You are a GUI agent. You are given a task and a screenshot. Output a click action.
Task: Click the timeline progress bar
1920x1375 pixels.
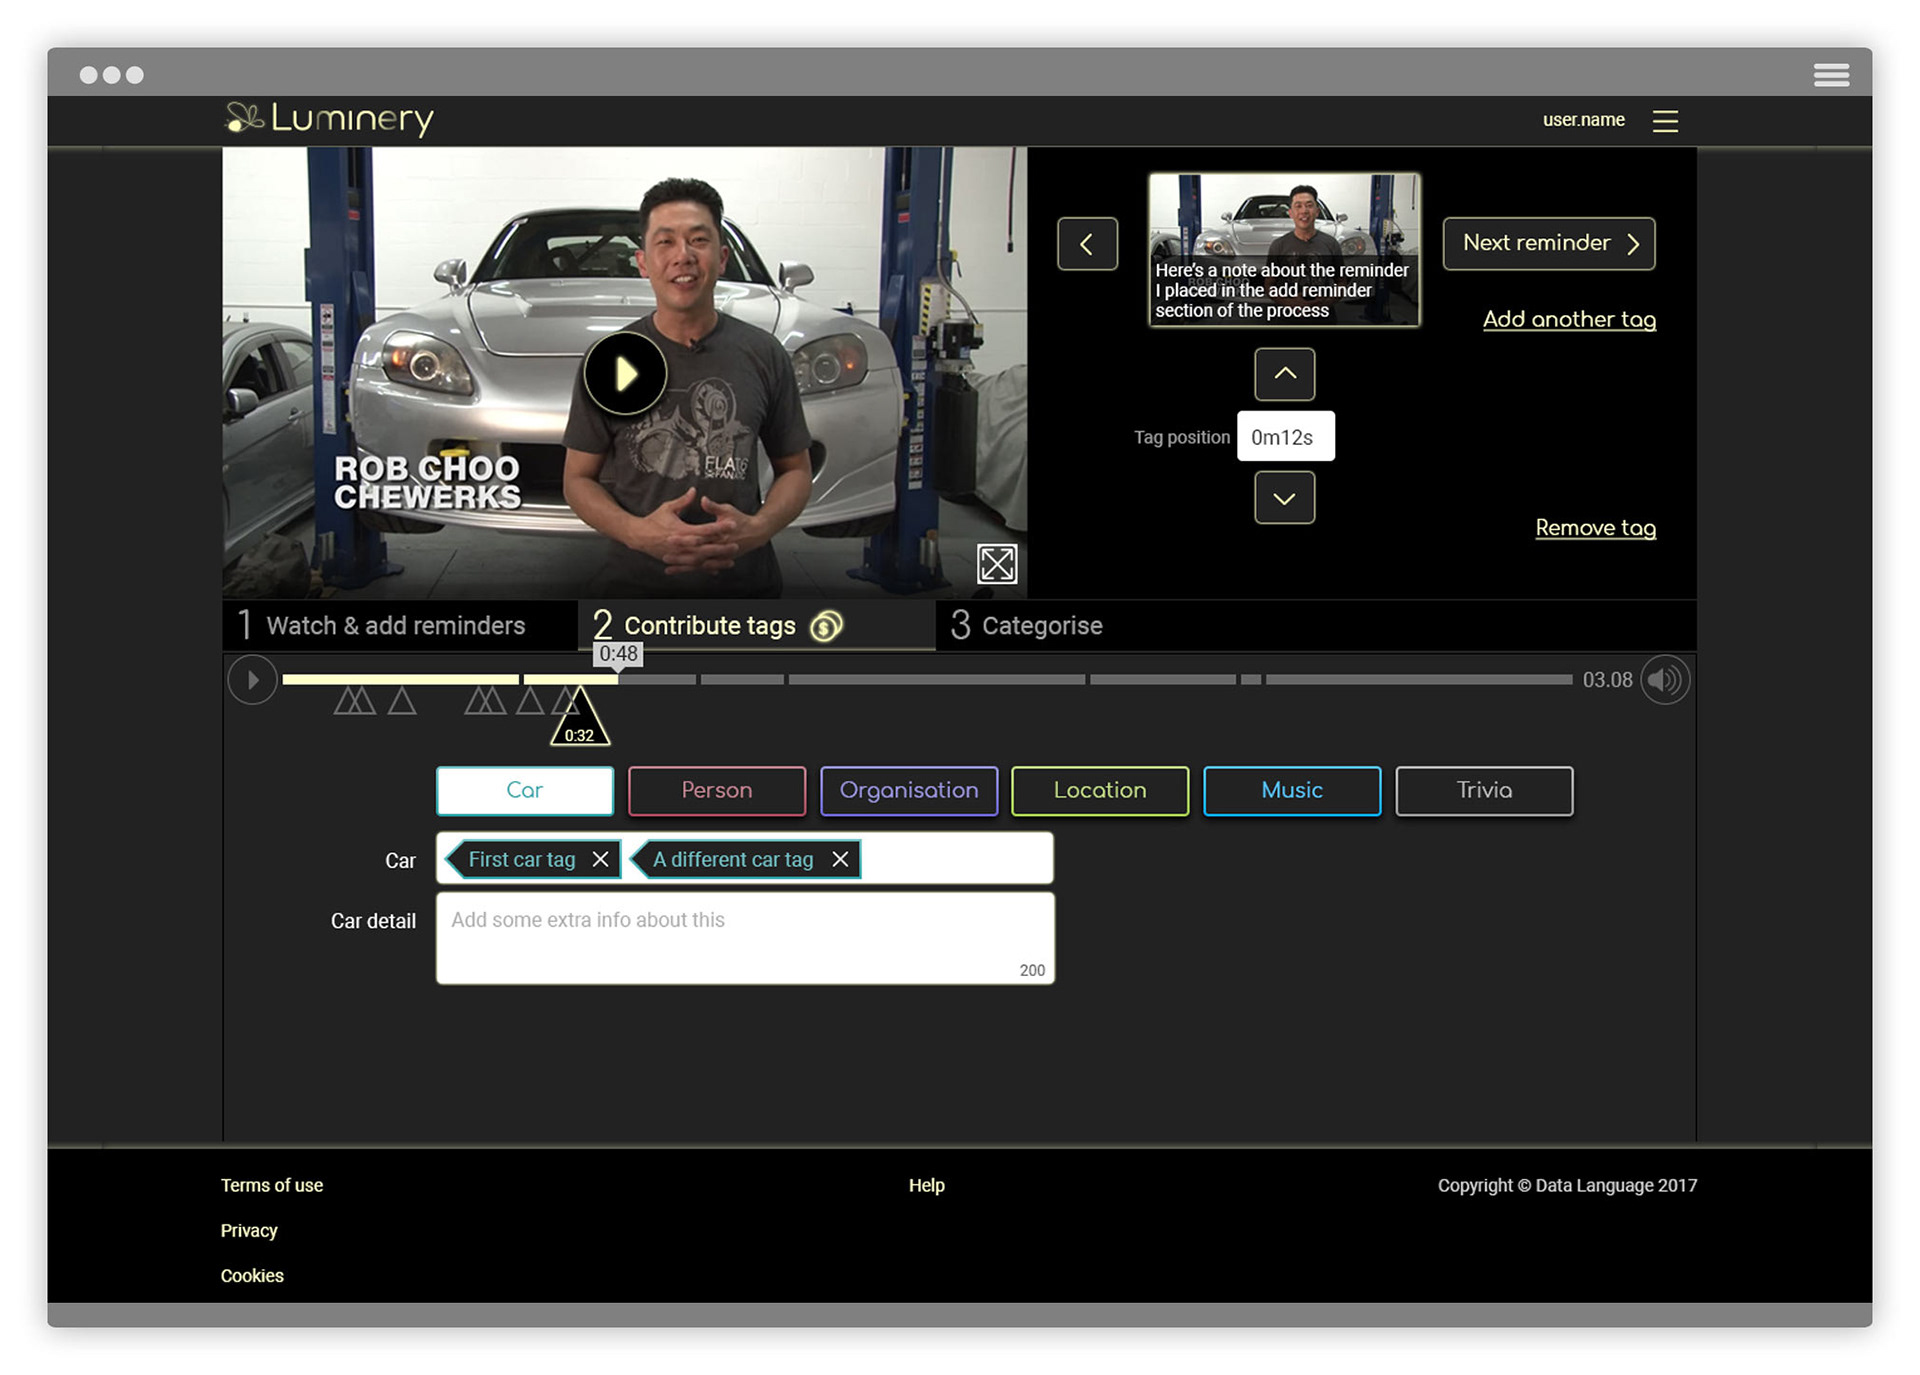(x=927, y=680)
